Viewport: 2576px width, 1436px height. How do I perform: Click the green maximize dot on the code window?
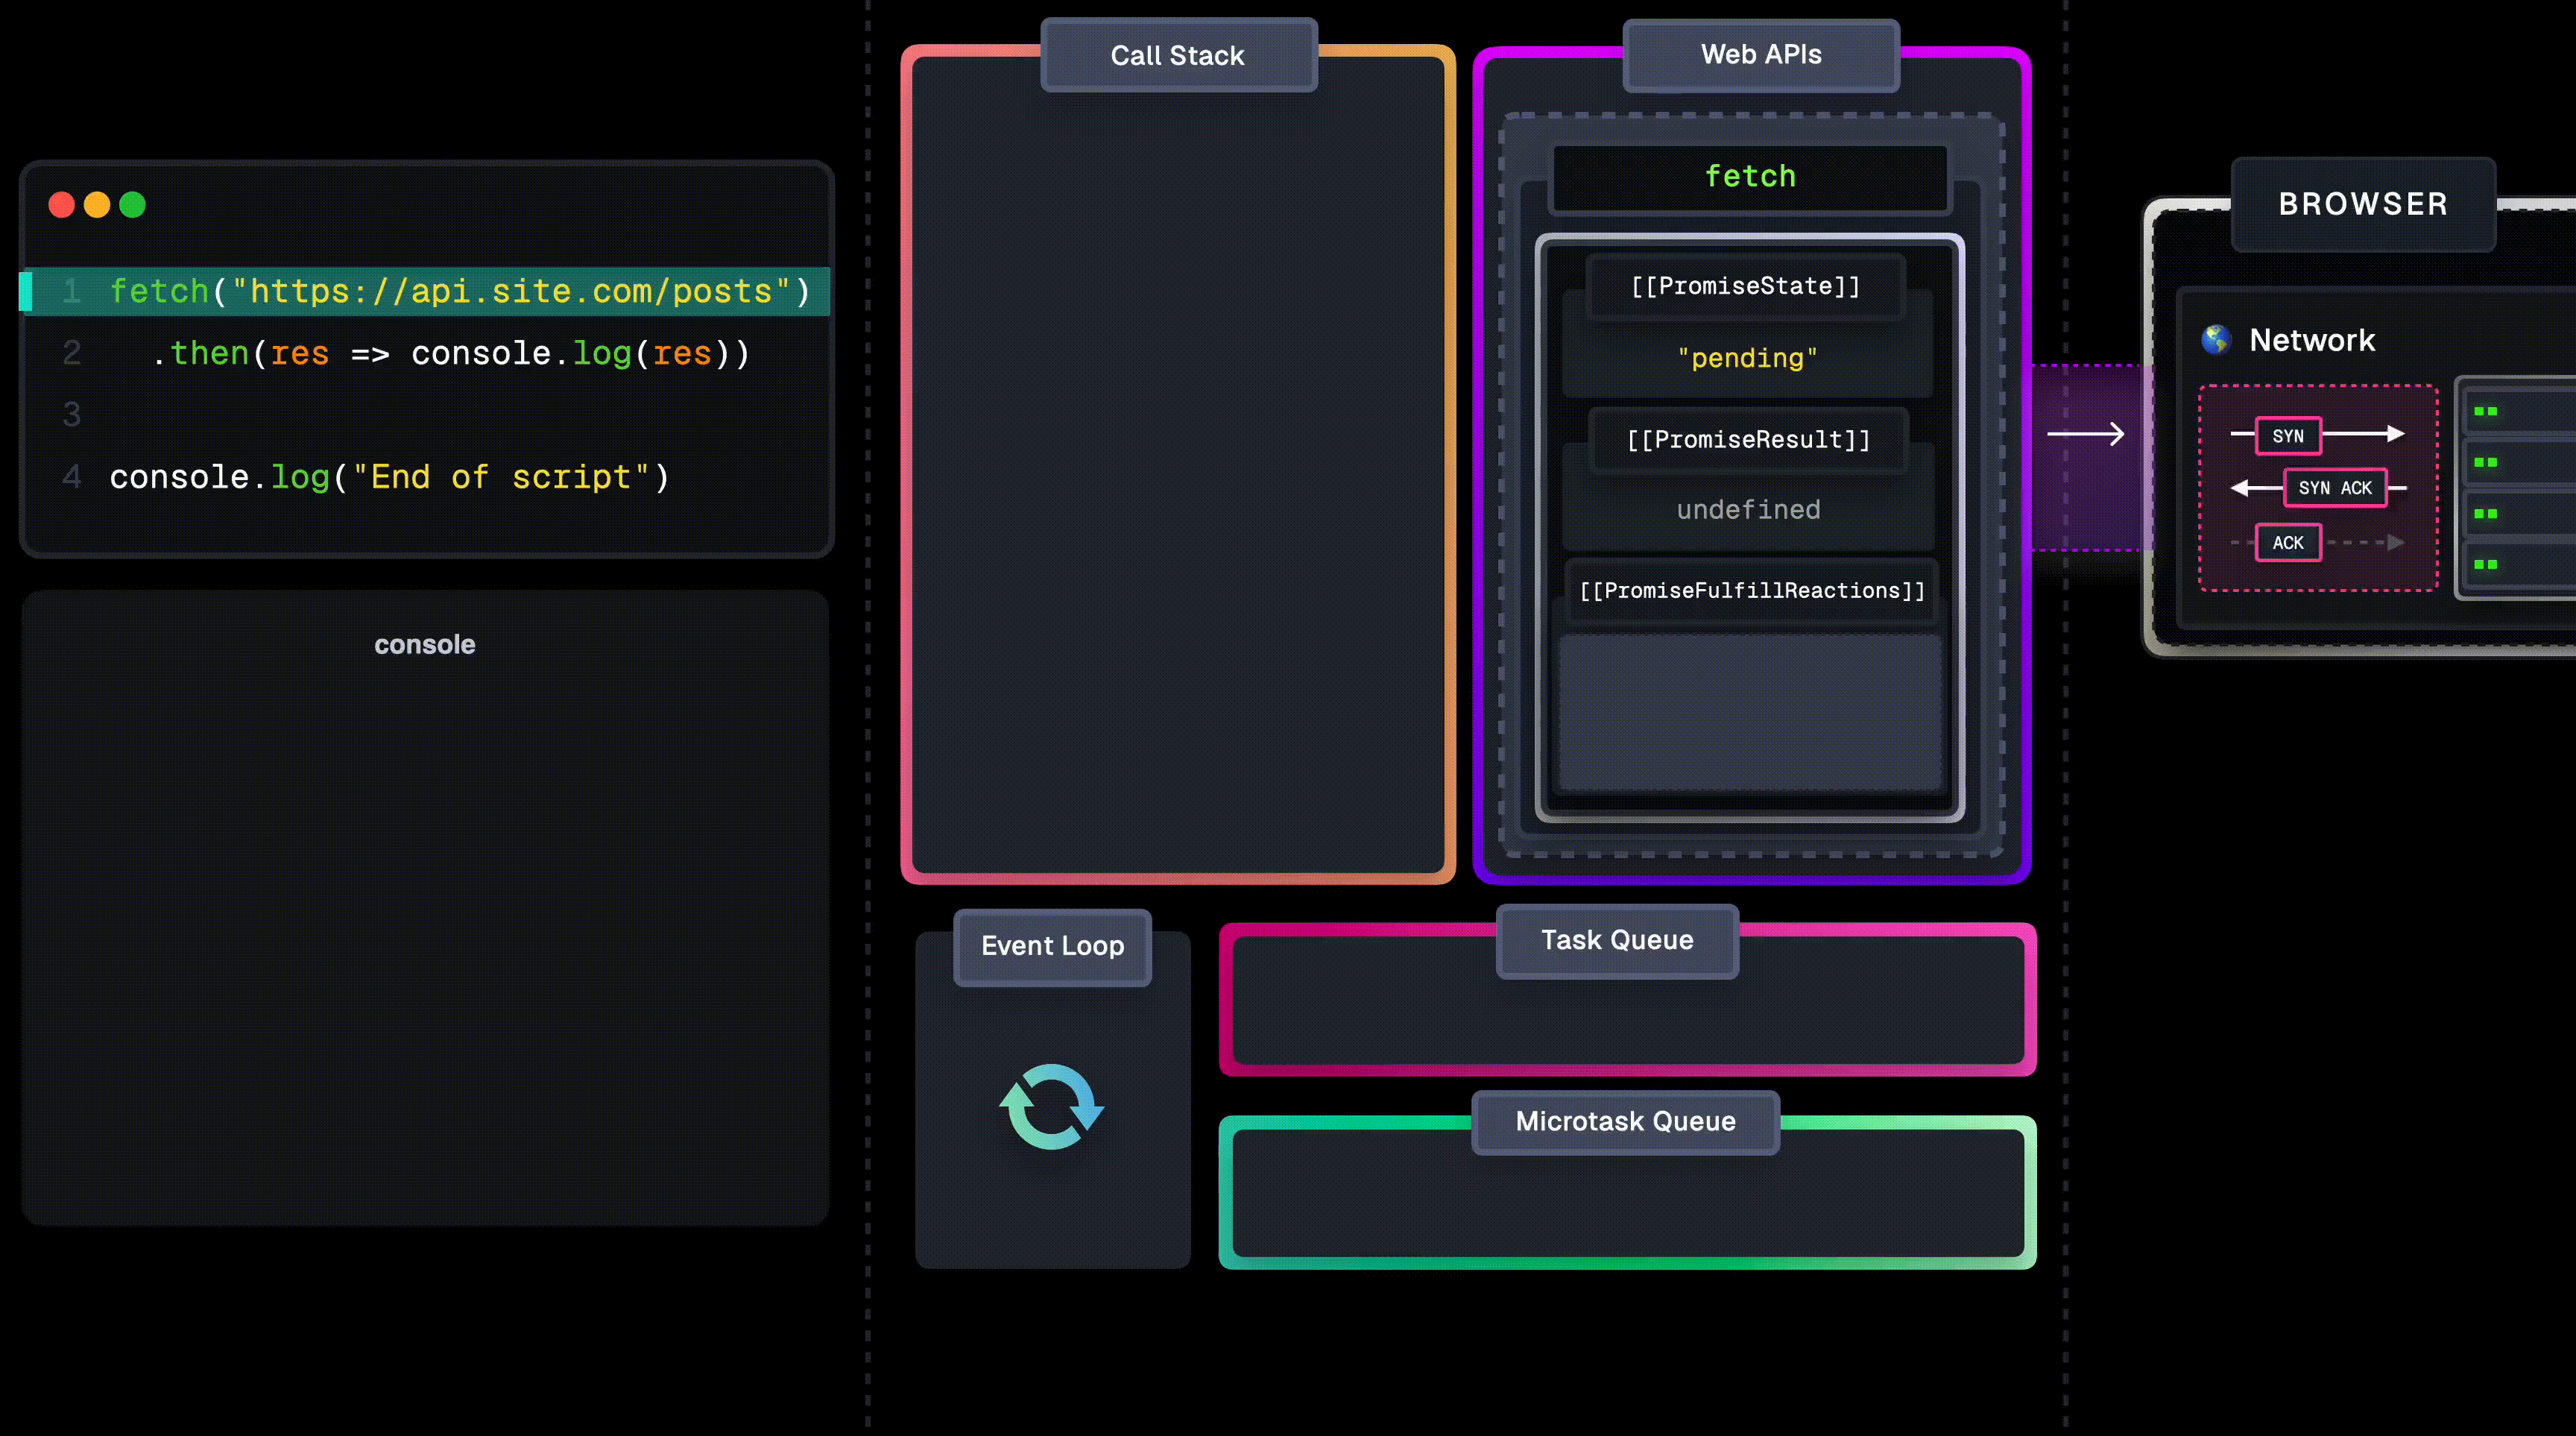coord(133,205)
